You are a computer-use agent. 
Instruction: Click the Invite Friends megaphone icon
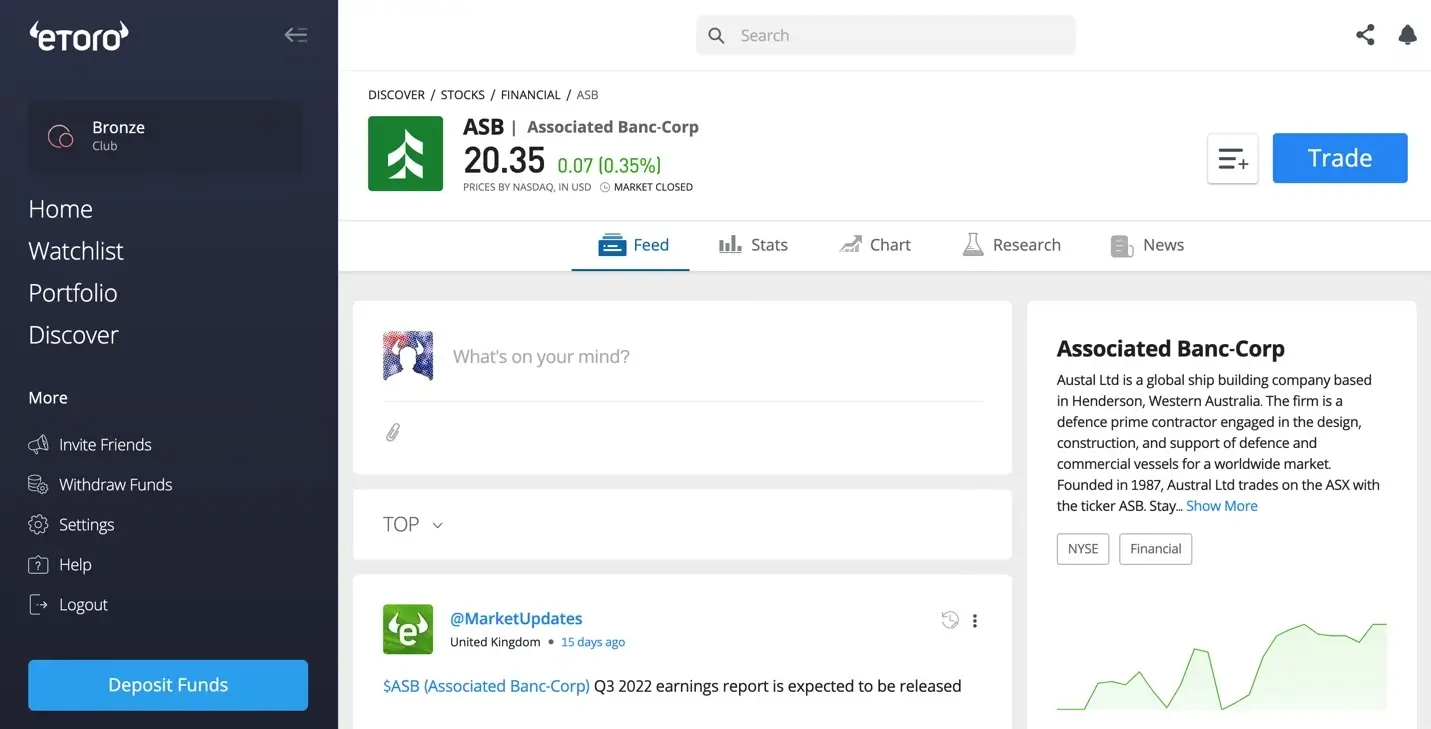point(38,444)
